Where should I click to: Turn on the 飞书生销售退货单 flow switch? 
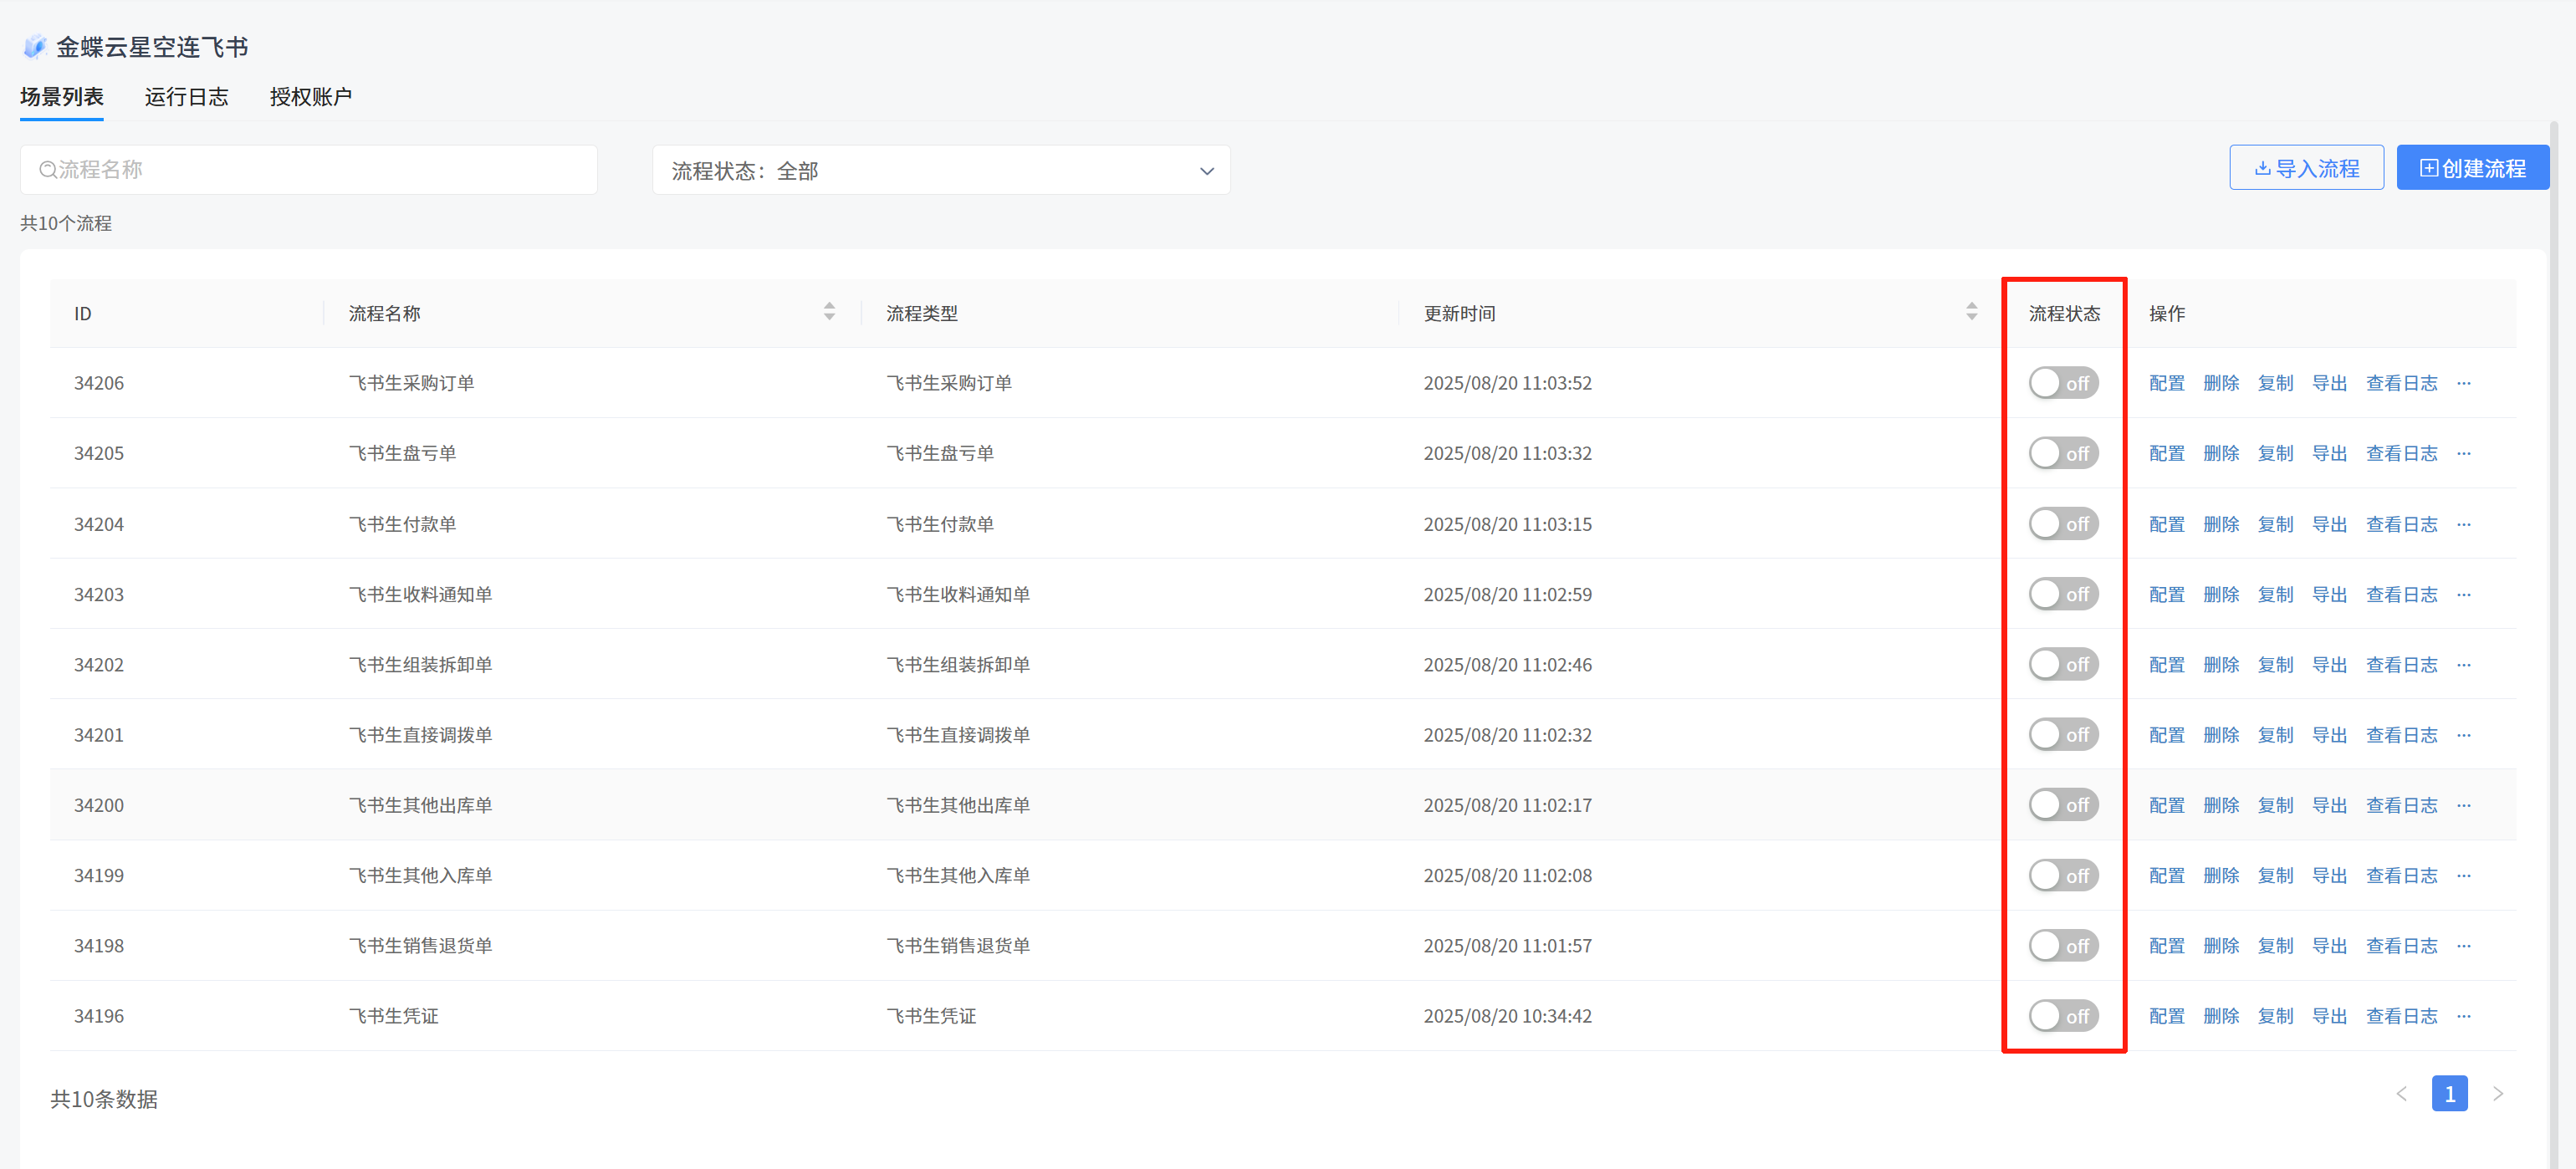[x=2063, y=946]
